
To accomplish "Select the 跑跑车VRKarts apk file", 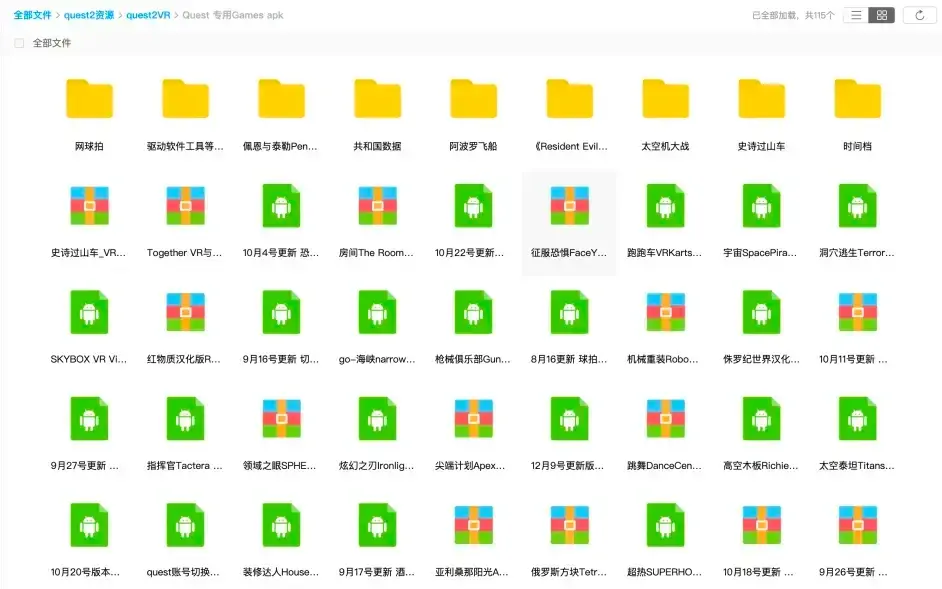I will 665,206.
